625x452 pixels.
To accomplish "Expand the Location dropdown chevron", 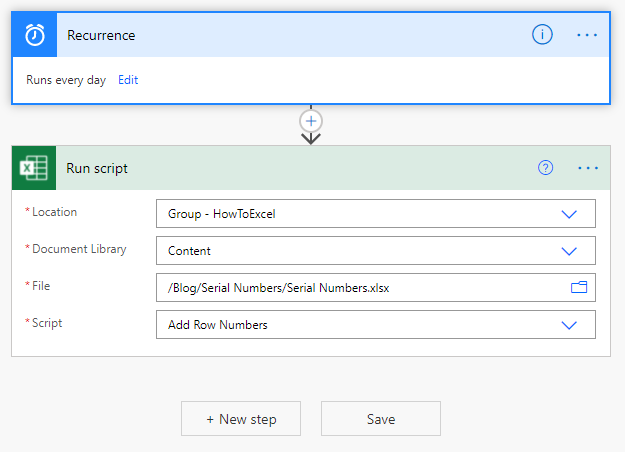I will [569, 214].
